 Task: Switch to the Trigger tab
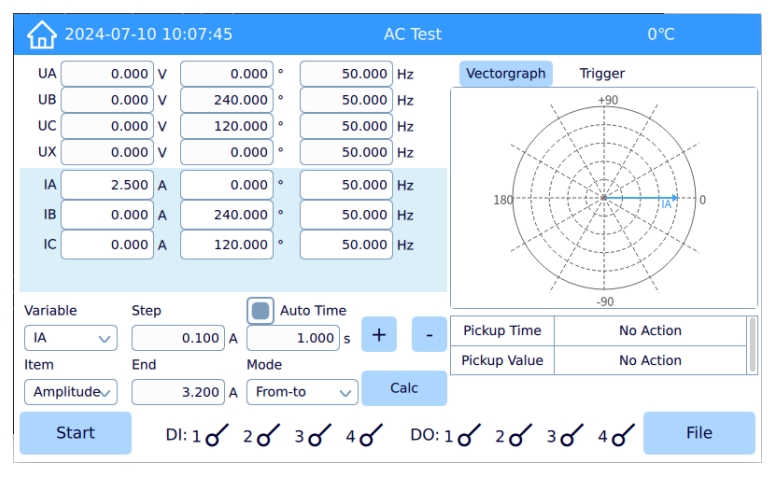pos(602,73)
